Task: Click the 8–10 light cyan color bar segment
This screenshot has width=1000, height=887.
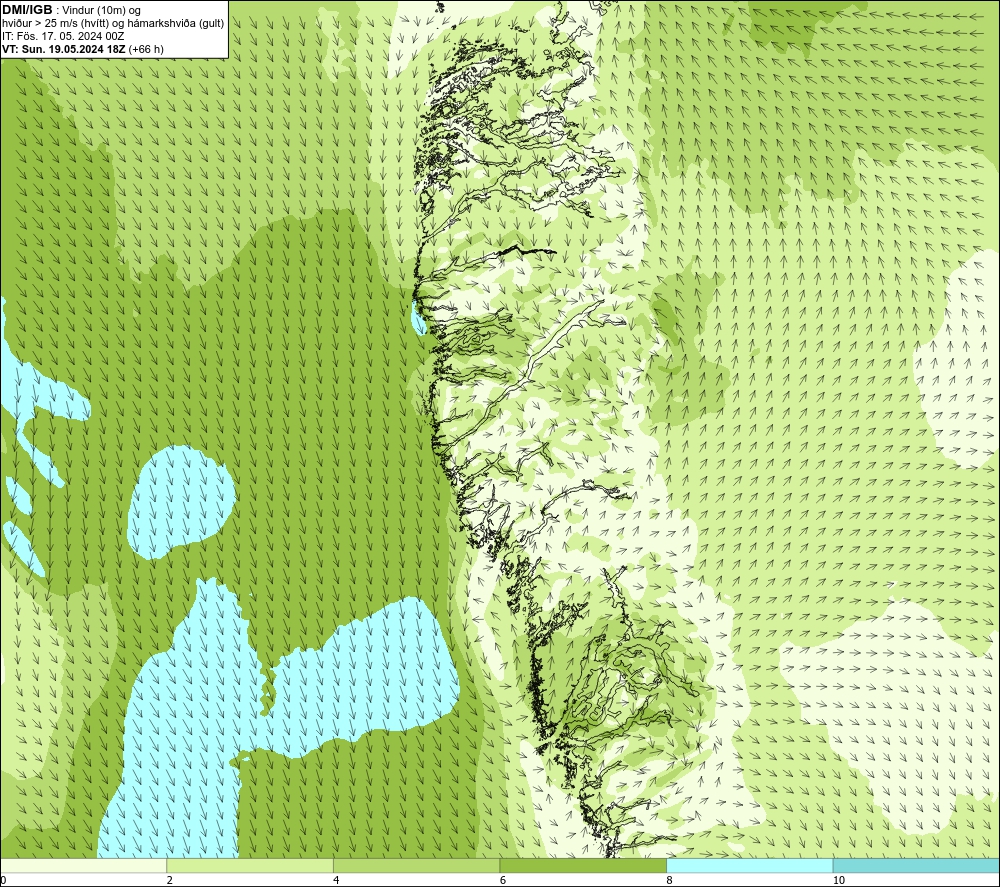Action: click(x=749, y=866)
